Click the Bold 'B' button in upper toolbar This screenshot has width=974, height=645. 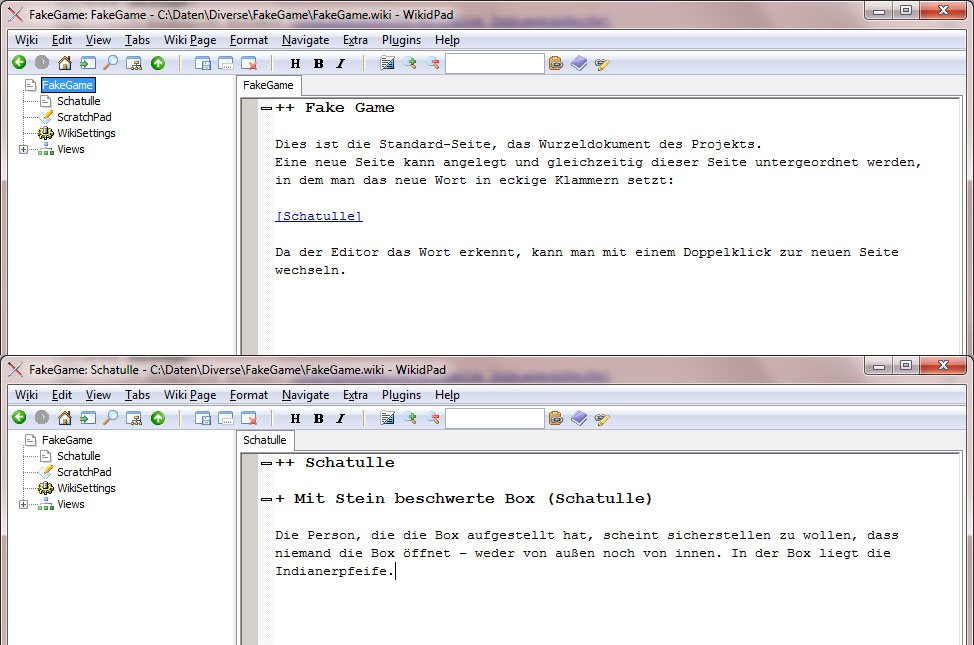tap(318, 63)
